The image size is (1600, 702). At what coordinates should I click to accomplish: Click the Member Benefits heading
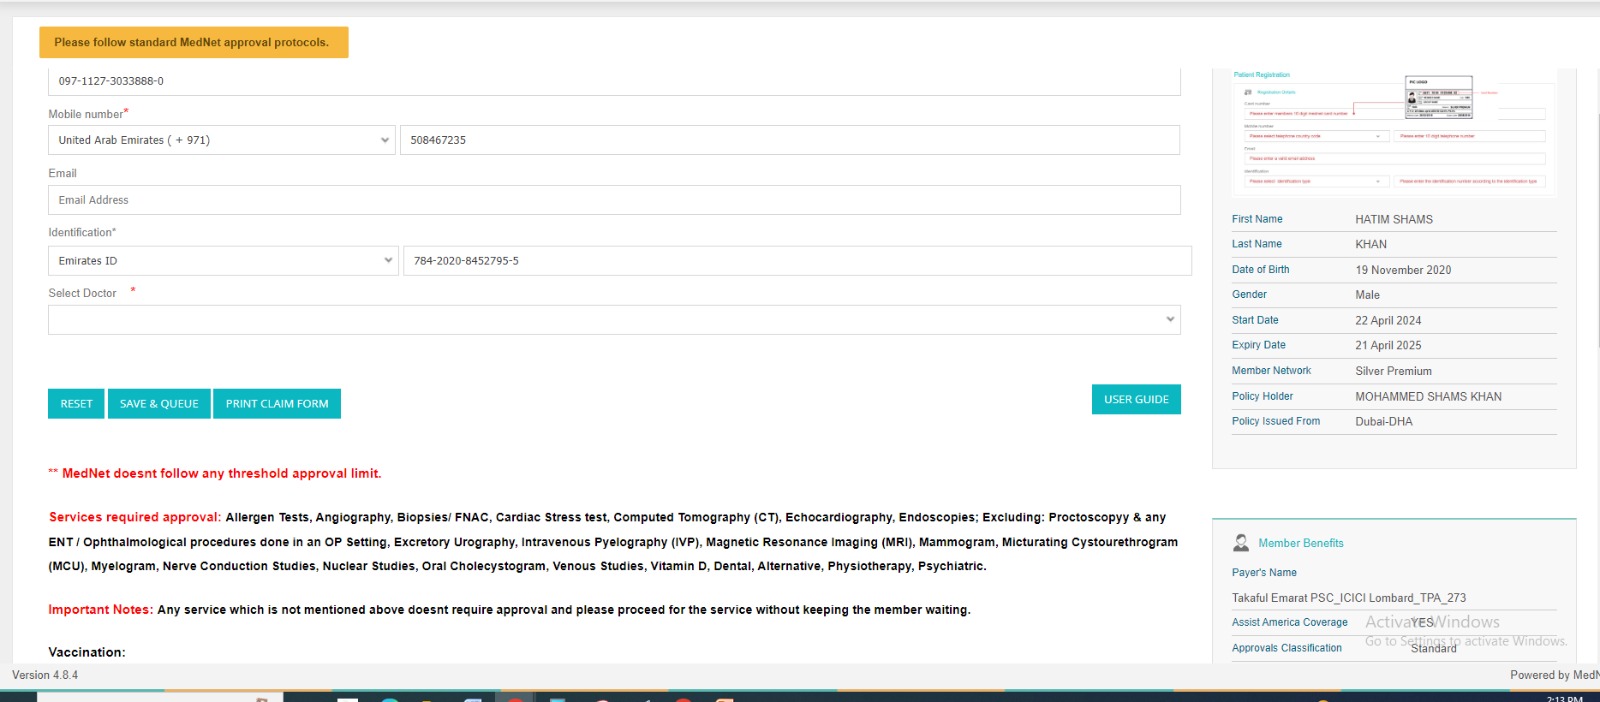point(1301,543)
